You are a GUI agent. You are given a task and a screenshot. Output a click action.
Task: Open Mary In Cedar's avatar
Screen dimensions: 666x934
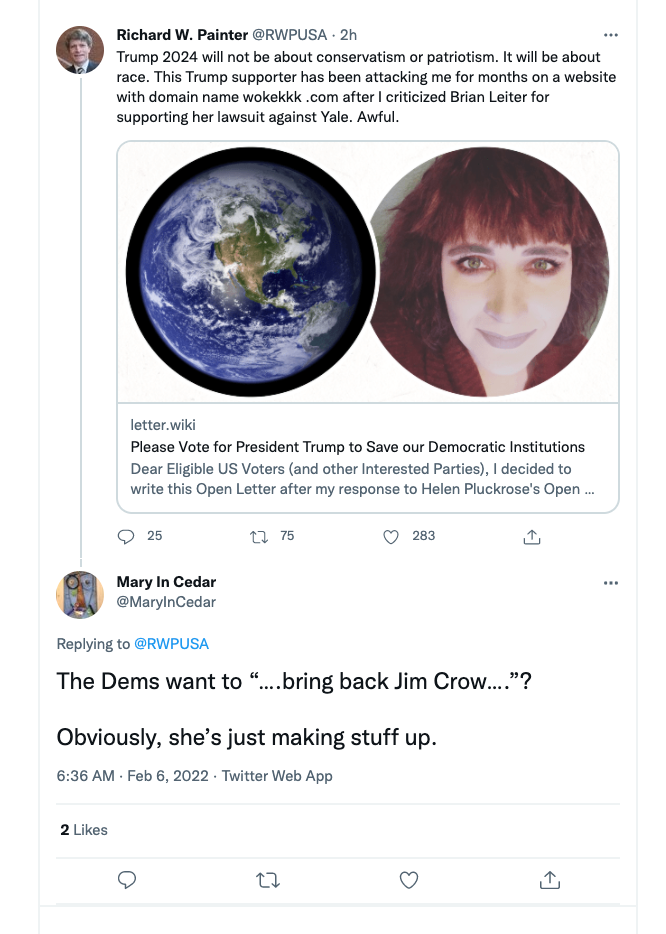[x=80, y=595]
